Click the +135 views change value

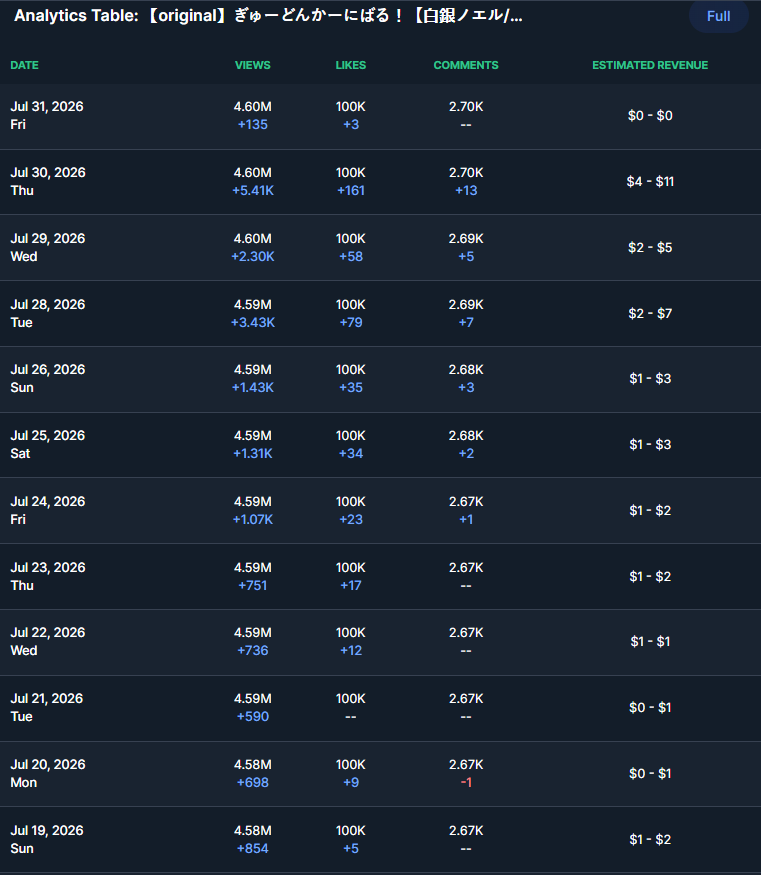coord(253,124)
